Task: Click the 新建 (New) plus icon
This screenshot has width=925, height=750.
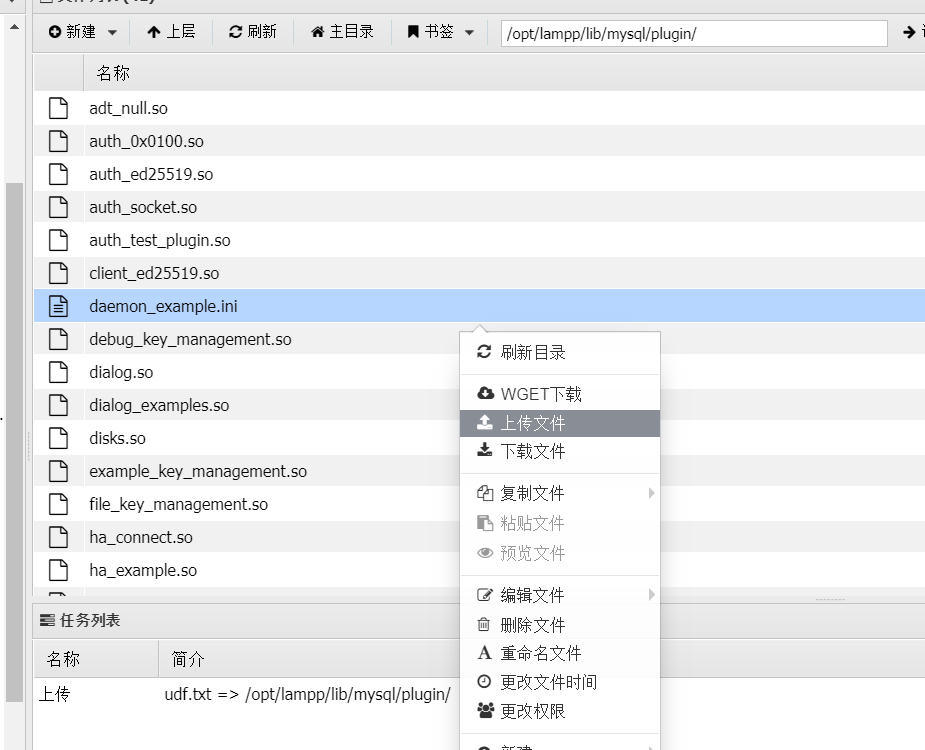Action: click(x=54, y=32)
